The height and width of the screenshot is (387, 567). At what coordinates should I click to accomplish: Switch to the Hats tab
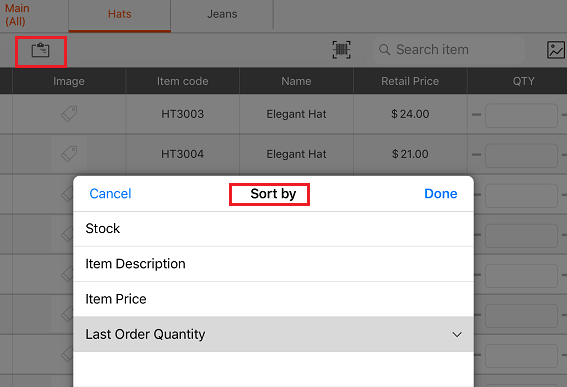click(x=120, y=14)
